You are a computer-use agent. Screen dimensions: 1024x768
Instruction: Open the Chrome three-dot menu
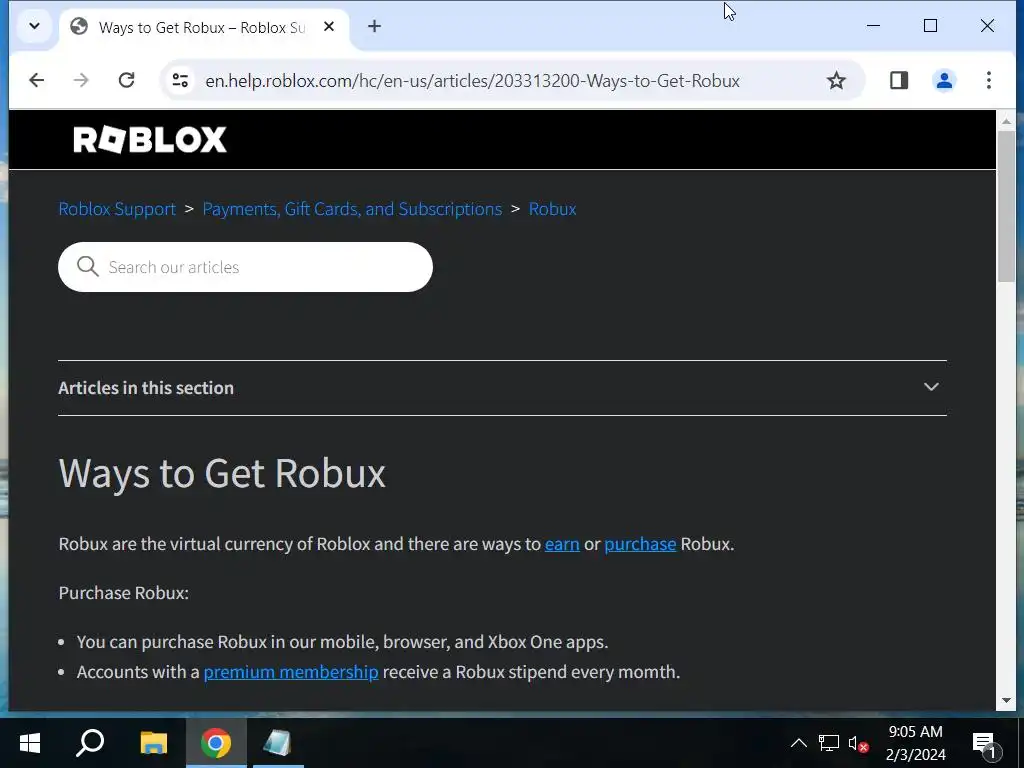(989, 80)
